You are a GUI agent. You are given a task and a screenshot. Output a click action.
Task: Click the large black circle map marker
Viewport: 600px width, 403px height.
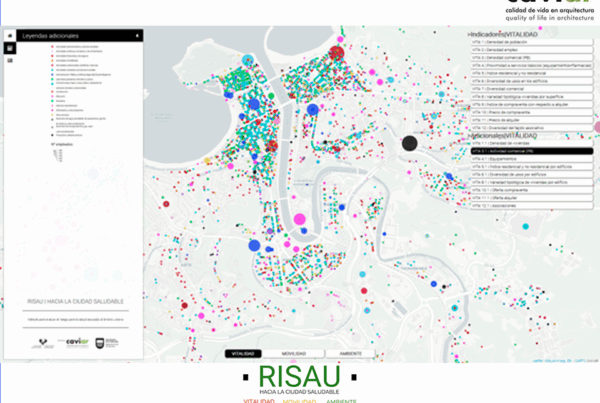coord(409,143)
